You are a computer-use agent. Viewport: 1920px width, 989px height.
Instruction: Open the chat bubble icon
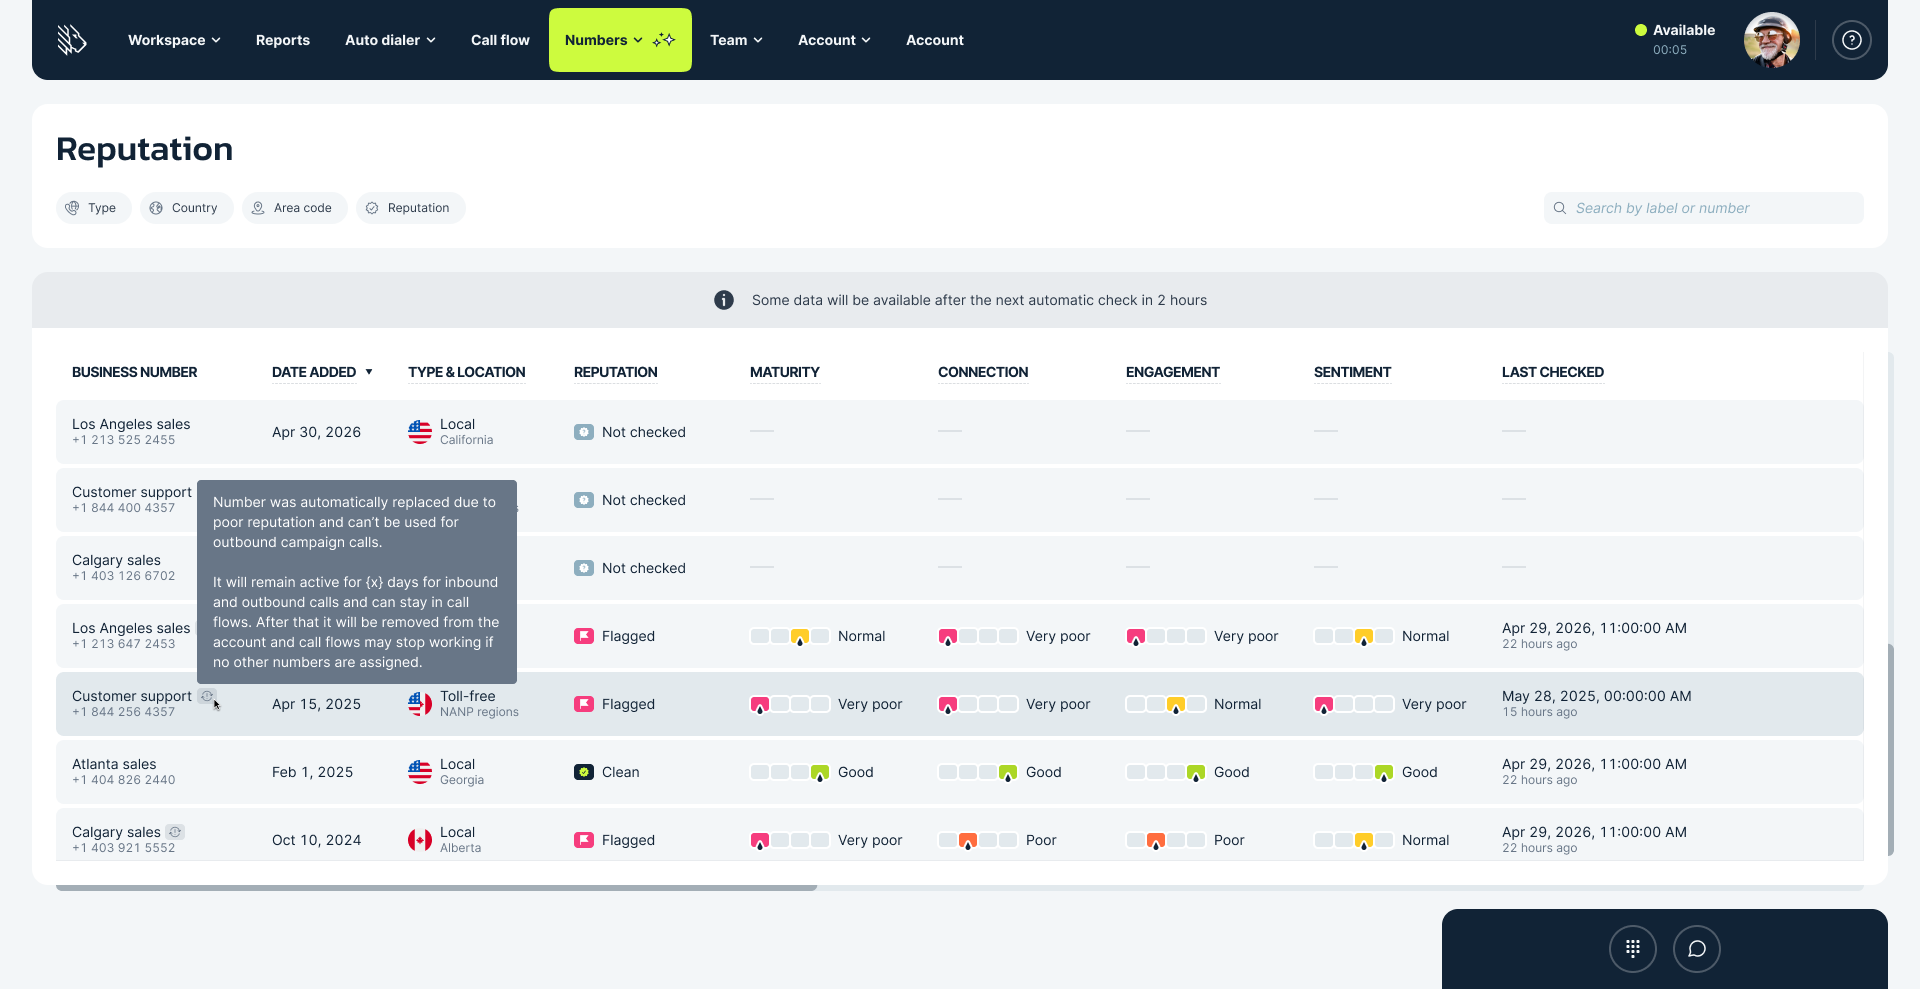click(x=1697, y=949)
